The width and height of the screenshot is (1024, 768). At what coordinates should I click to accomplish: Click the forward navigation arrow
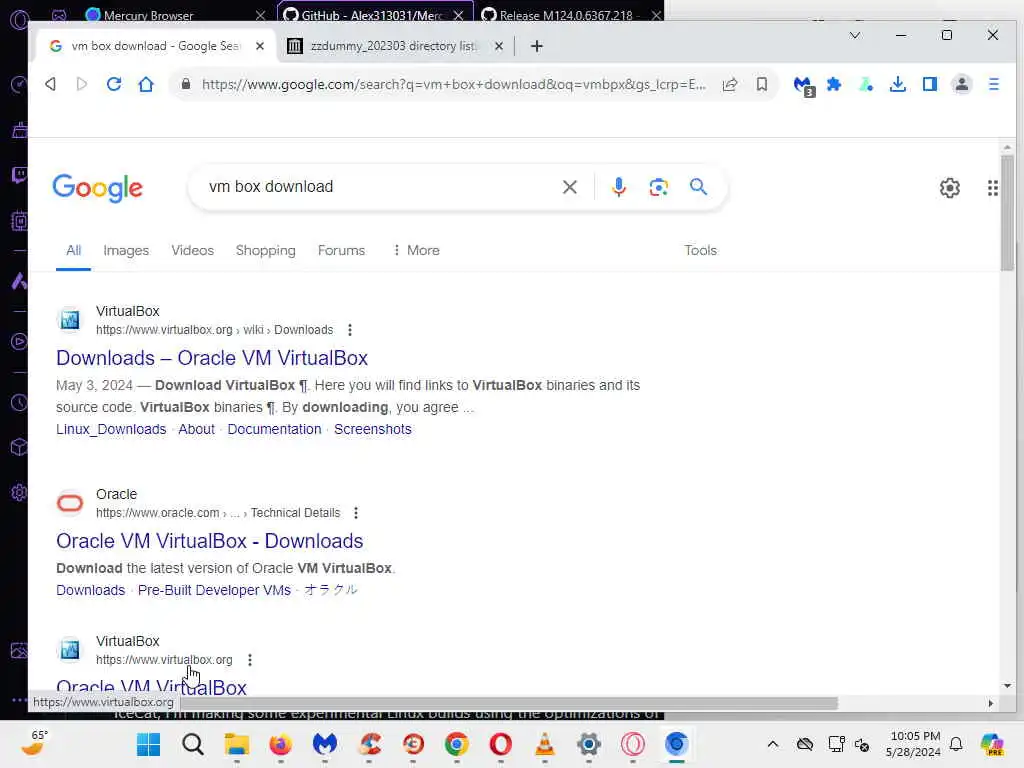coord(82,84)
